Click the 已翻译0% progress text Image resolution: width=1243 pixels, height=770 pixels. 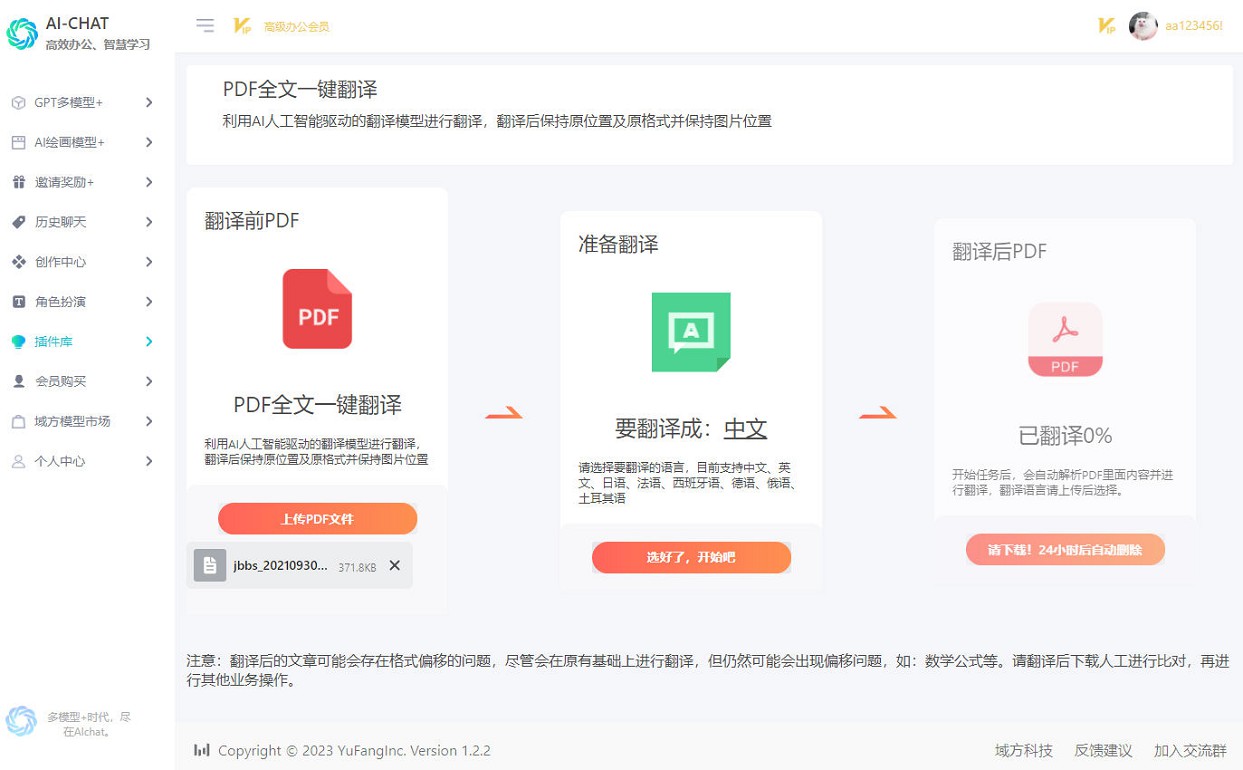(x=1065, y=436)
